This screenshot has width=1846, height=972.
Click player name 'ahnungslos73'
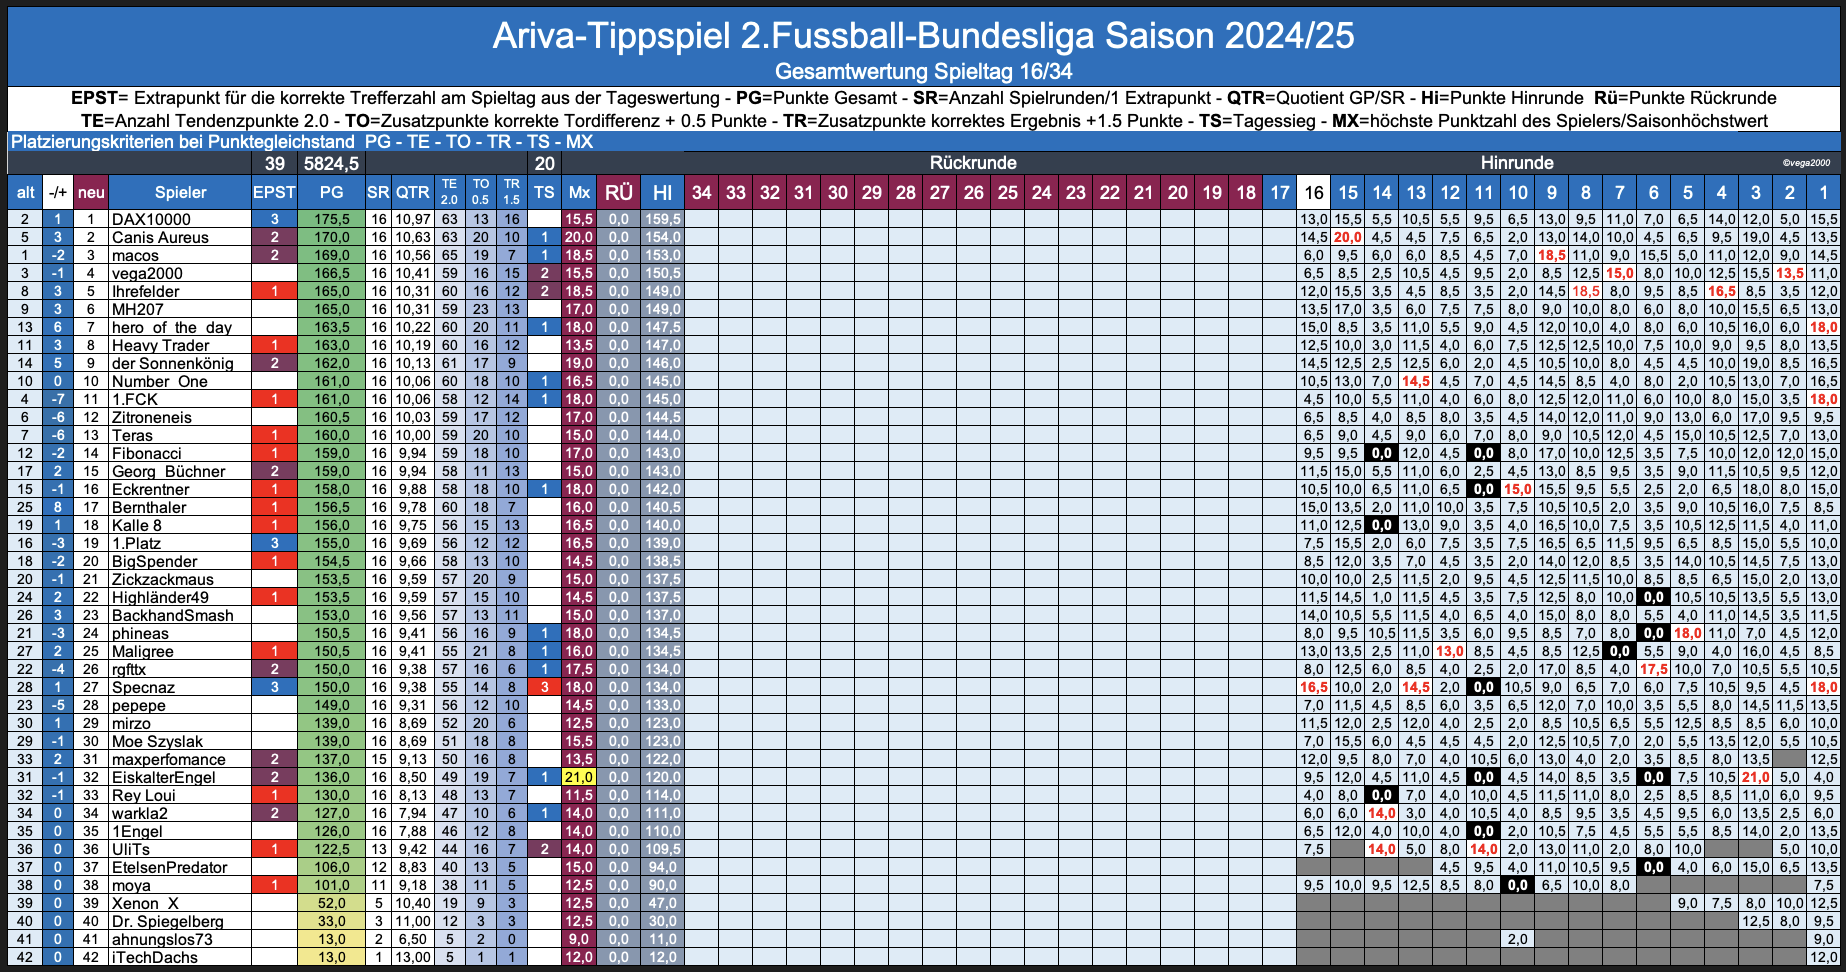(162, 939)
